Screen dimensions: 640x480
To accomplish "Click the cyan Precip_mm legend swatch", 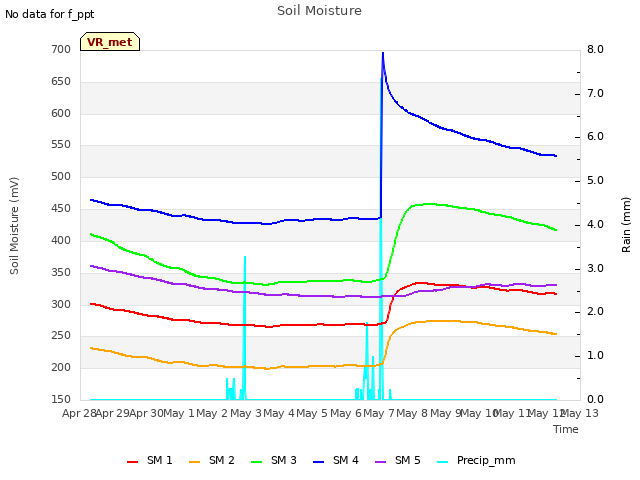I will pyautogui.click(x=443, y=462).
